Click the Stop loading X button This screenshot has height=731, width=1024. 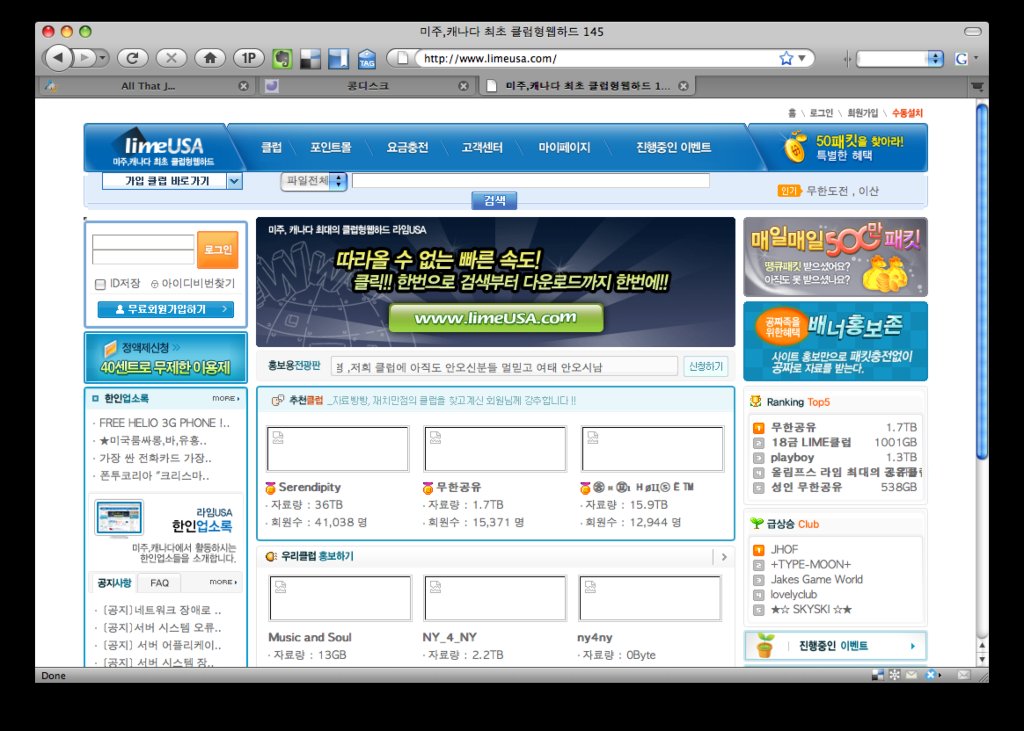[x=171, y=58]
